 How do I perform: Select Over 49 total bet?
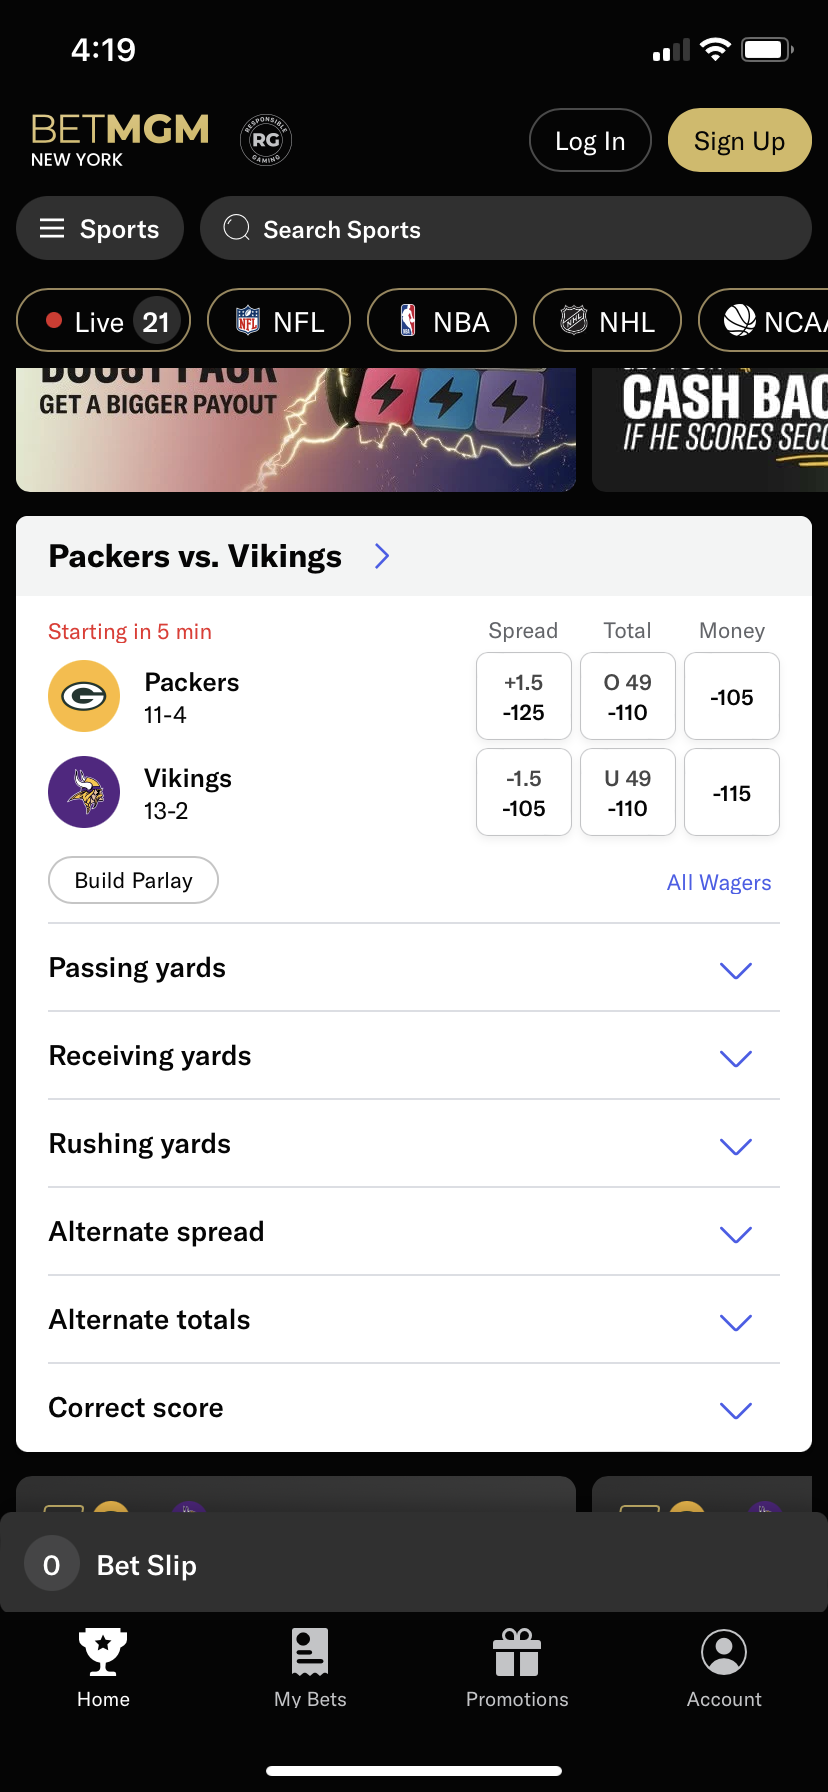628,697
